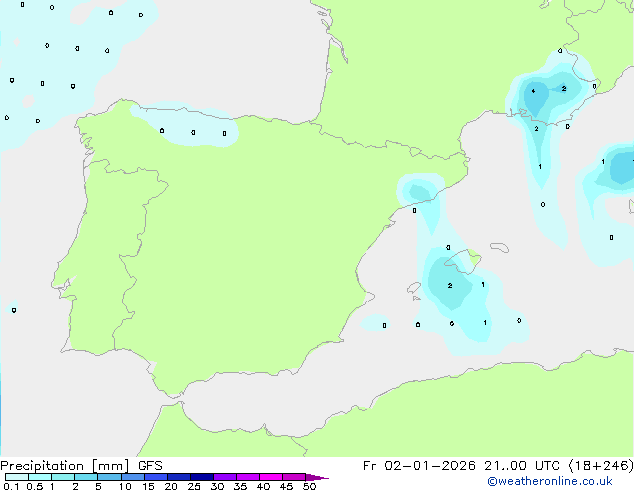
Task: Click the '(18+246)' forecast run label
Action: 601,466
